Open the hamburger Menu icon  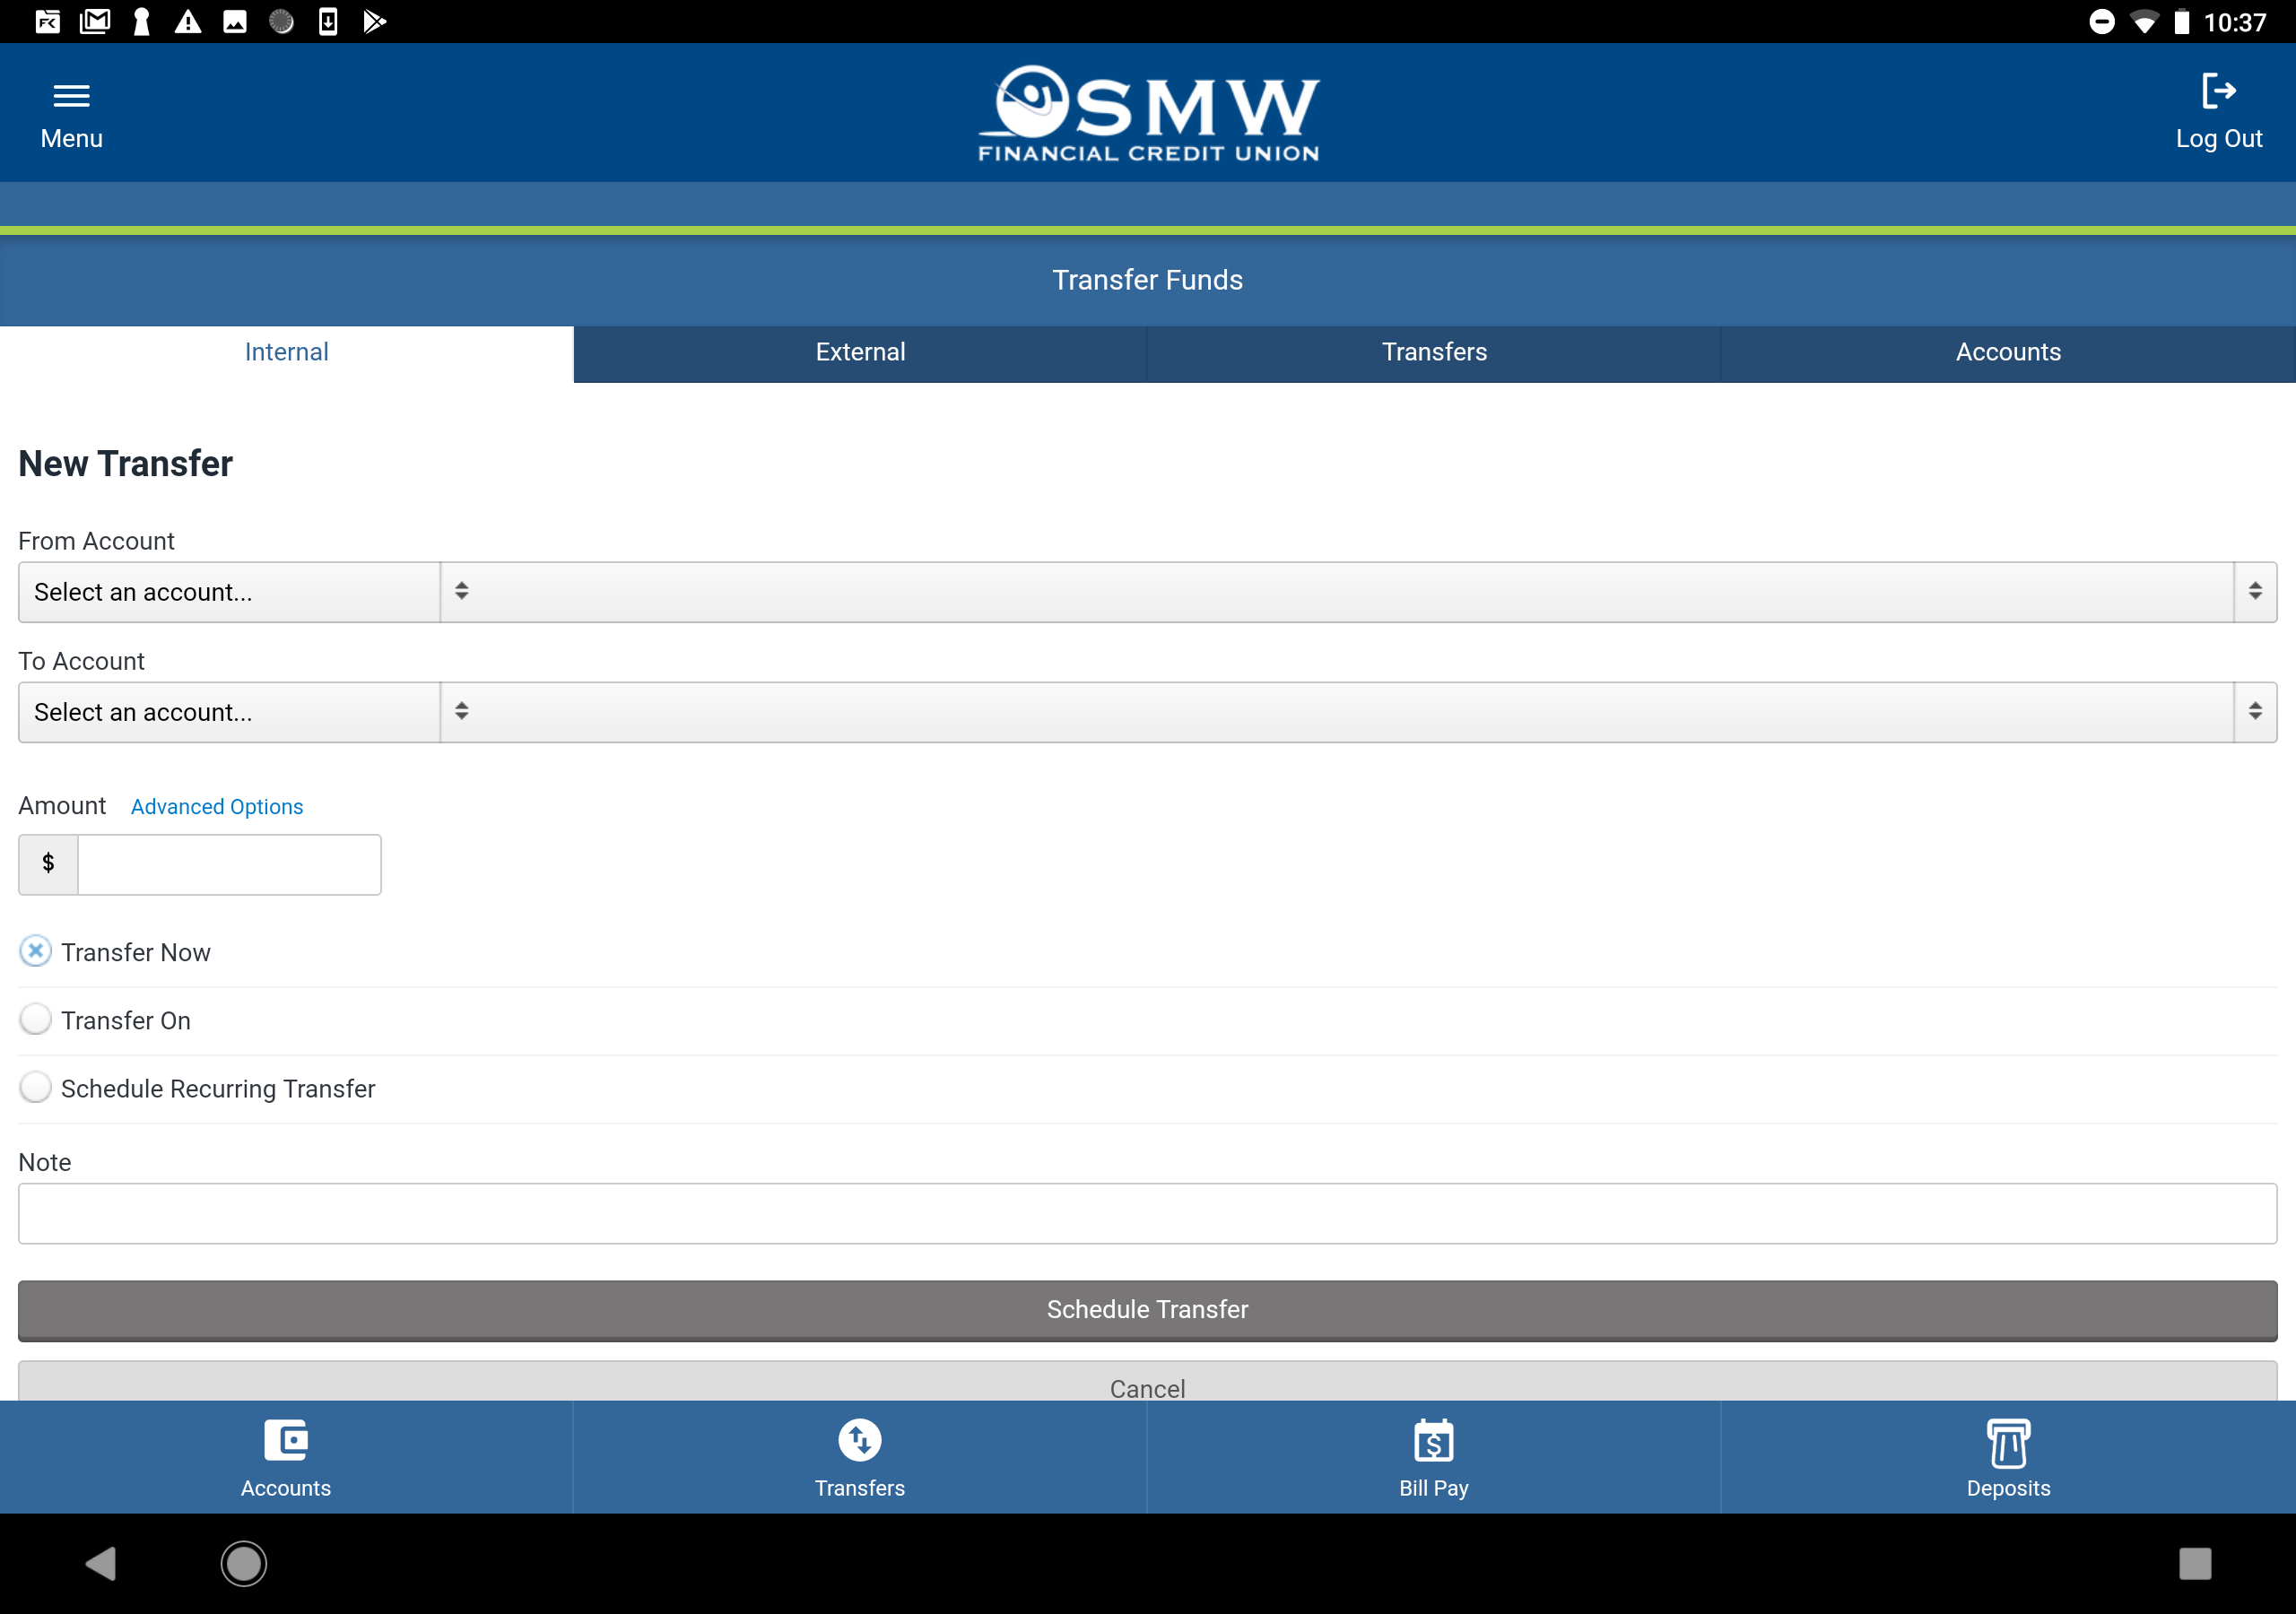(x=71, y=96)
